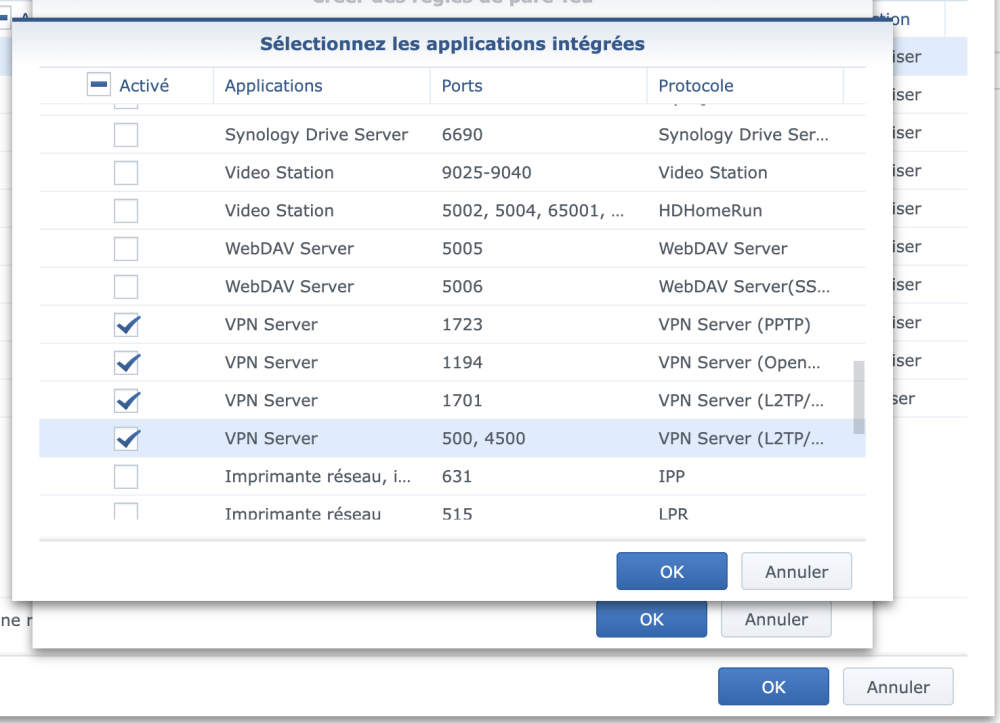
Task: Enable WebDAV Server port 5006 checkbox
Action: [x=126, y=287]
